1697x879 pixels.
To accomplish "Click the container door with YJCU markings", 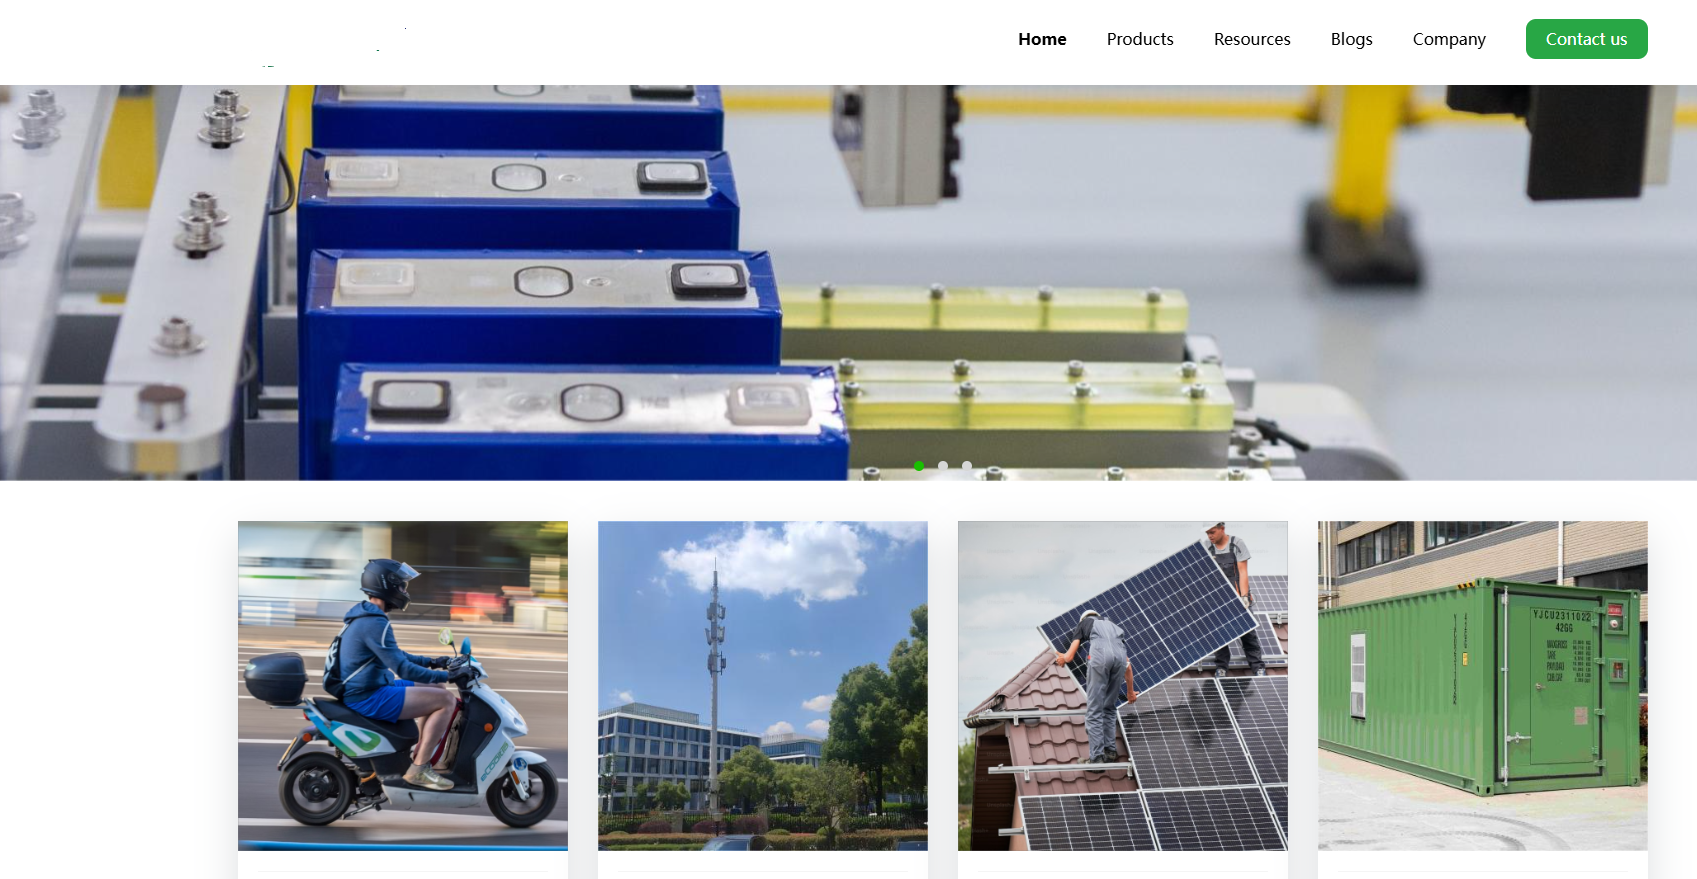I will pyautogui.click(x=1563, y=680).
